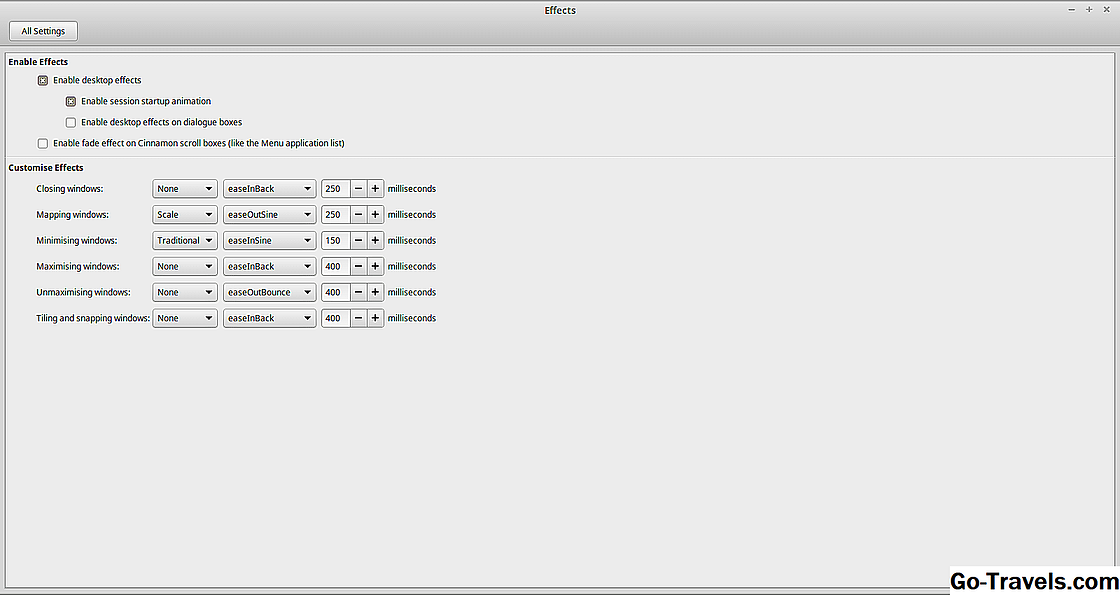
Task: Decrease Closing windows duration with minus button
Action: click(358, 189)
